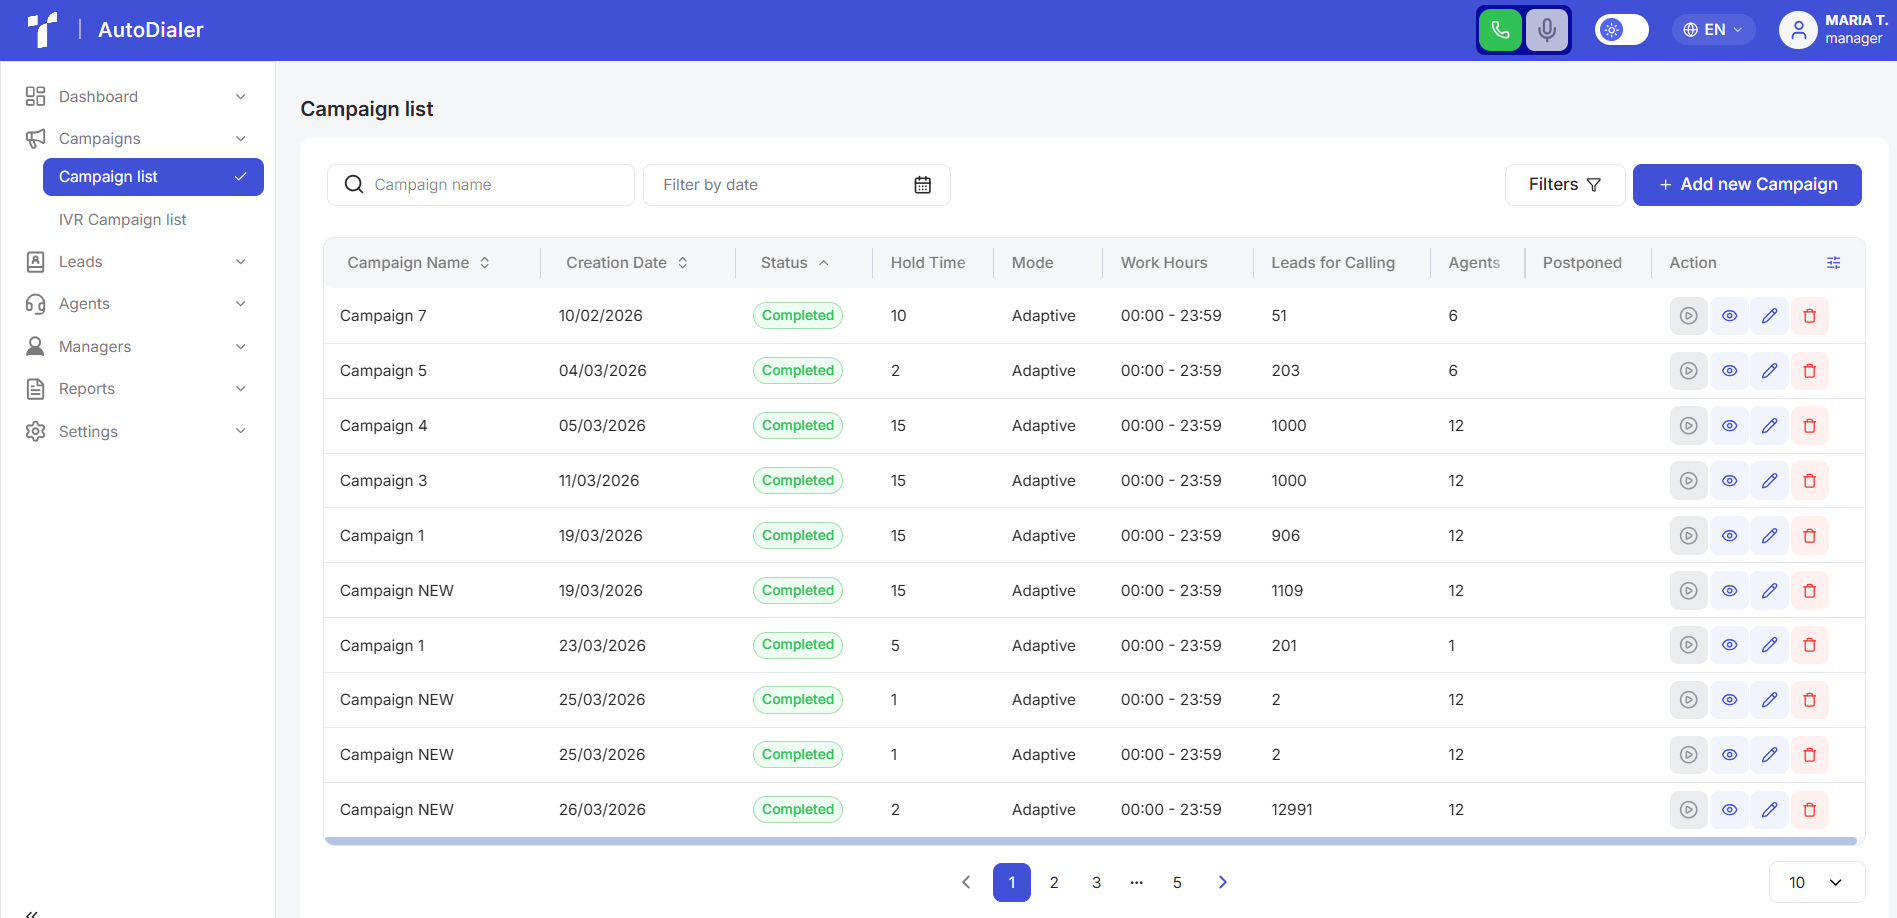This screenshot has width=1897, height=918.
Task: Open table column settings icon
Action: tap(1833, 263)
